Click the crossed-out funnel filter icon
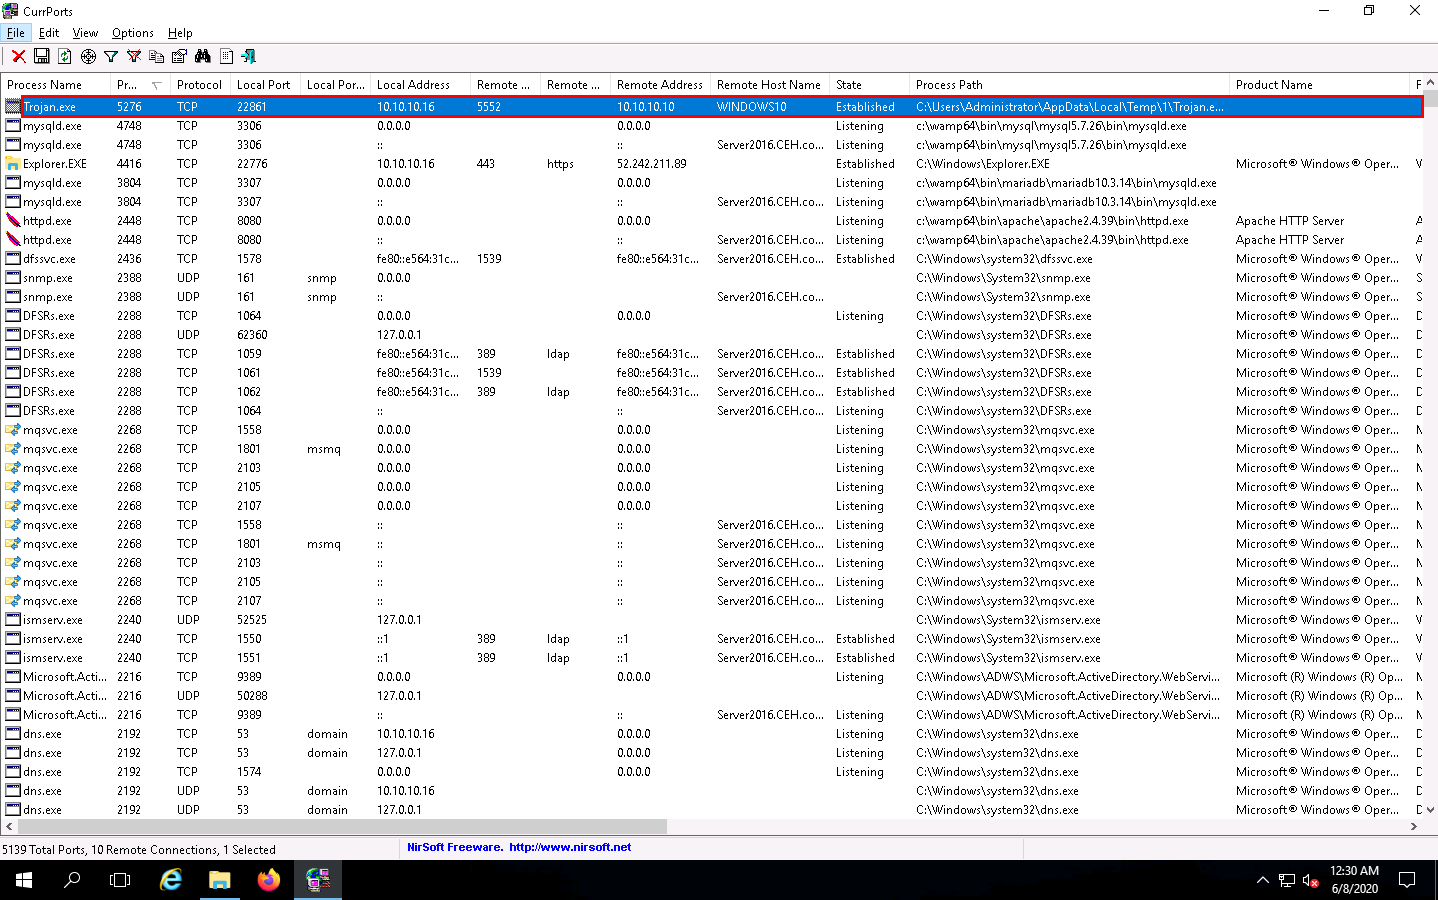This screenshot has height=900, width=1438. [x=134, y=57]
